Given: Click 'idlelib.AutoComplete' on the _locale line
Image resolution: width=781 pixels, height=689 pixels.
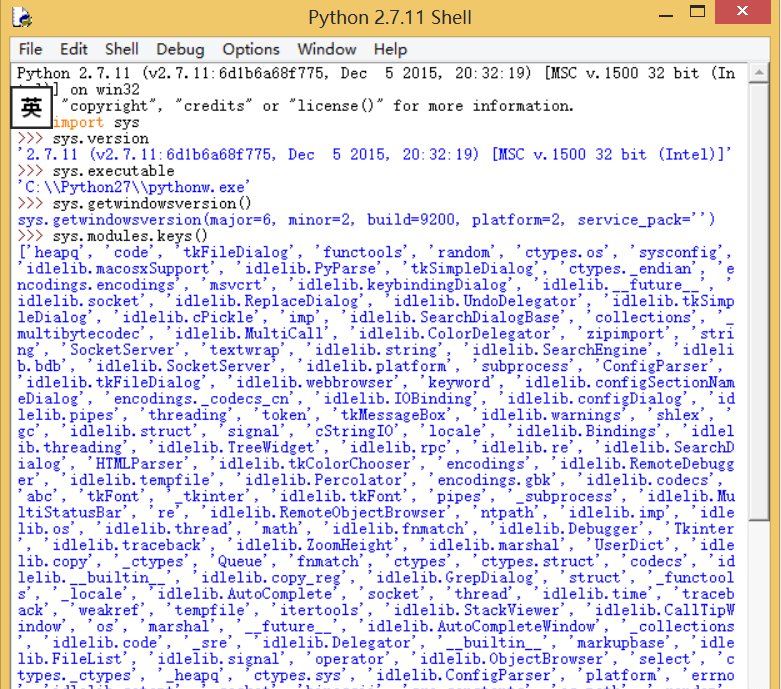Looking at the screenshot, I should [x=245, y=594].
